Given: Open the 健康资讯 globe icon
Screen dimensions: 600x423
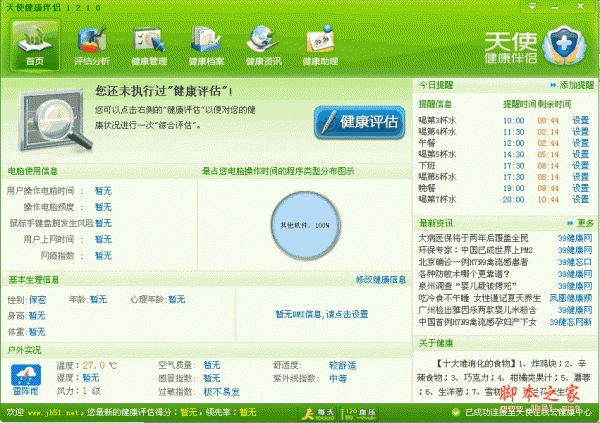Looking at the screenshot, I should 263,45.
